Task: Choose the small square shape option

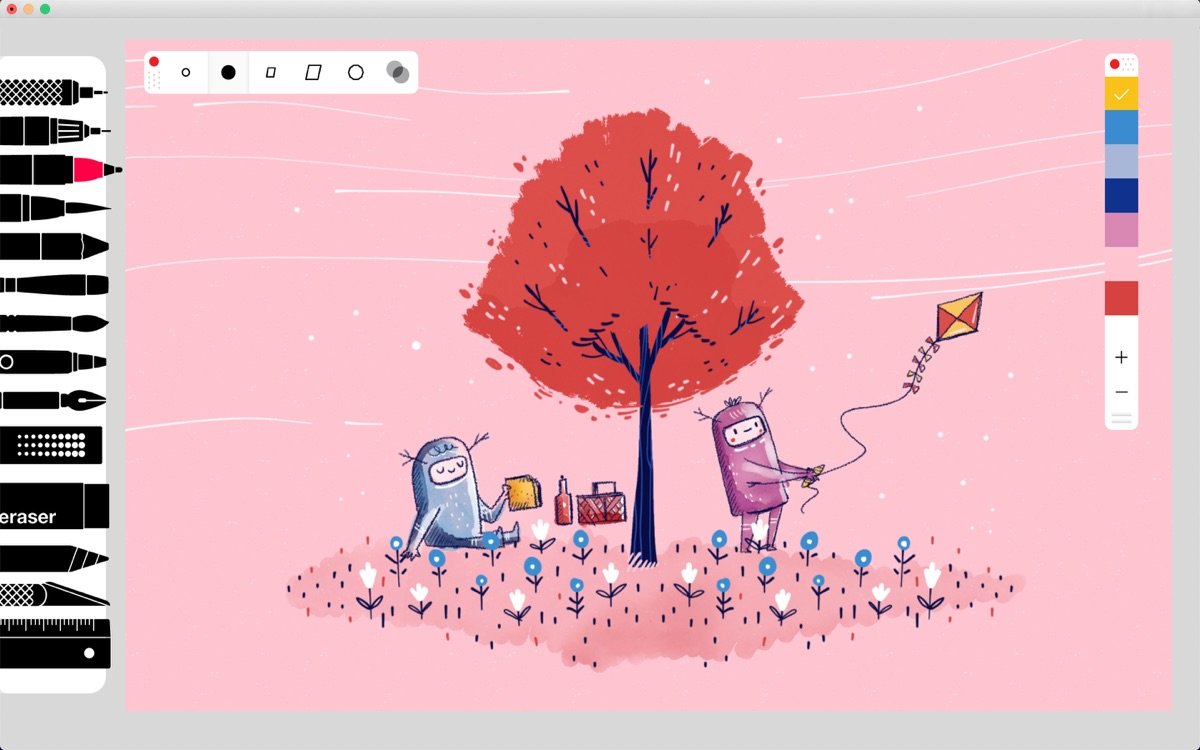Action: point(270,72)
